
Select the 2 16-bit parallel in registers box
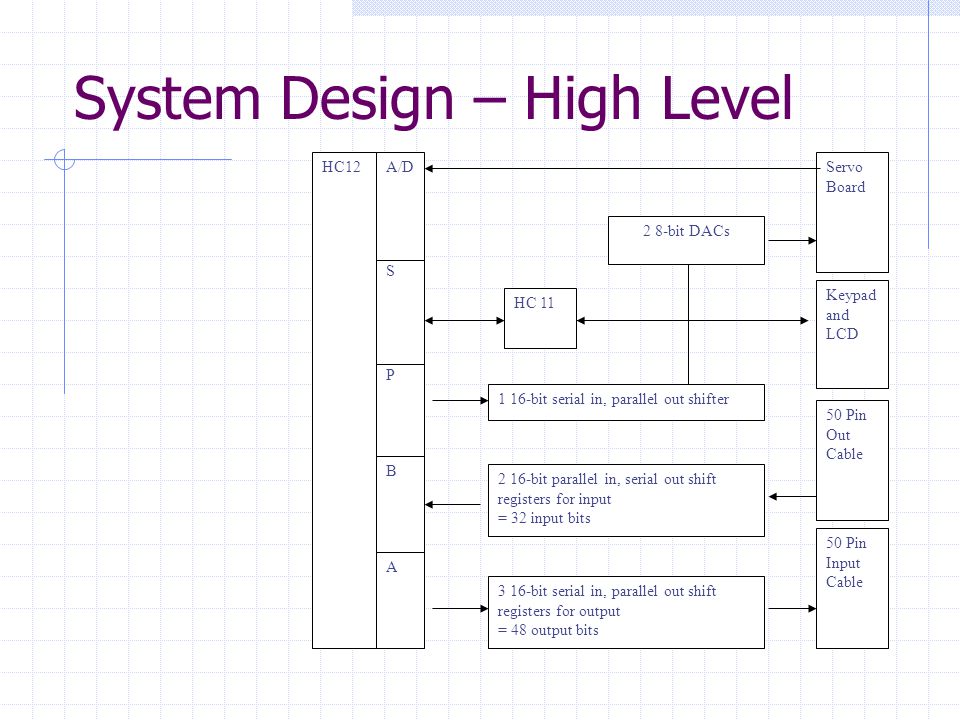coord(626,500)
